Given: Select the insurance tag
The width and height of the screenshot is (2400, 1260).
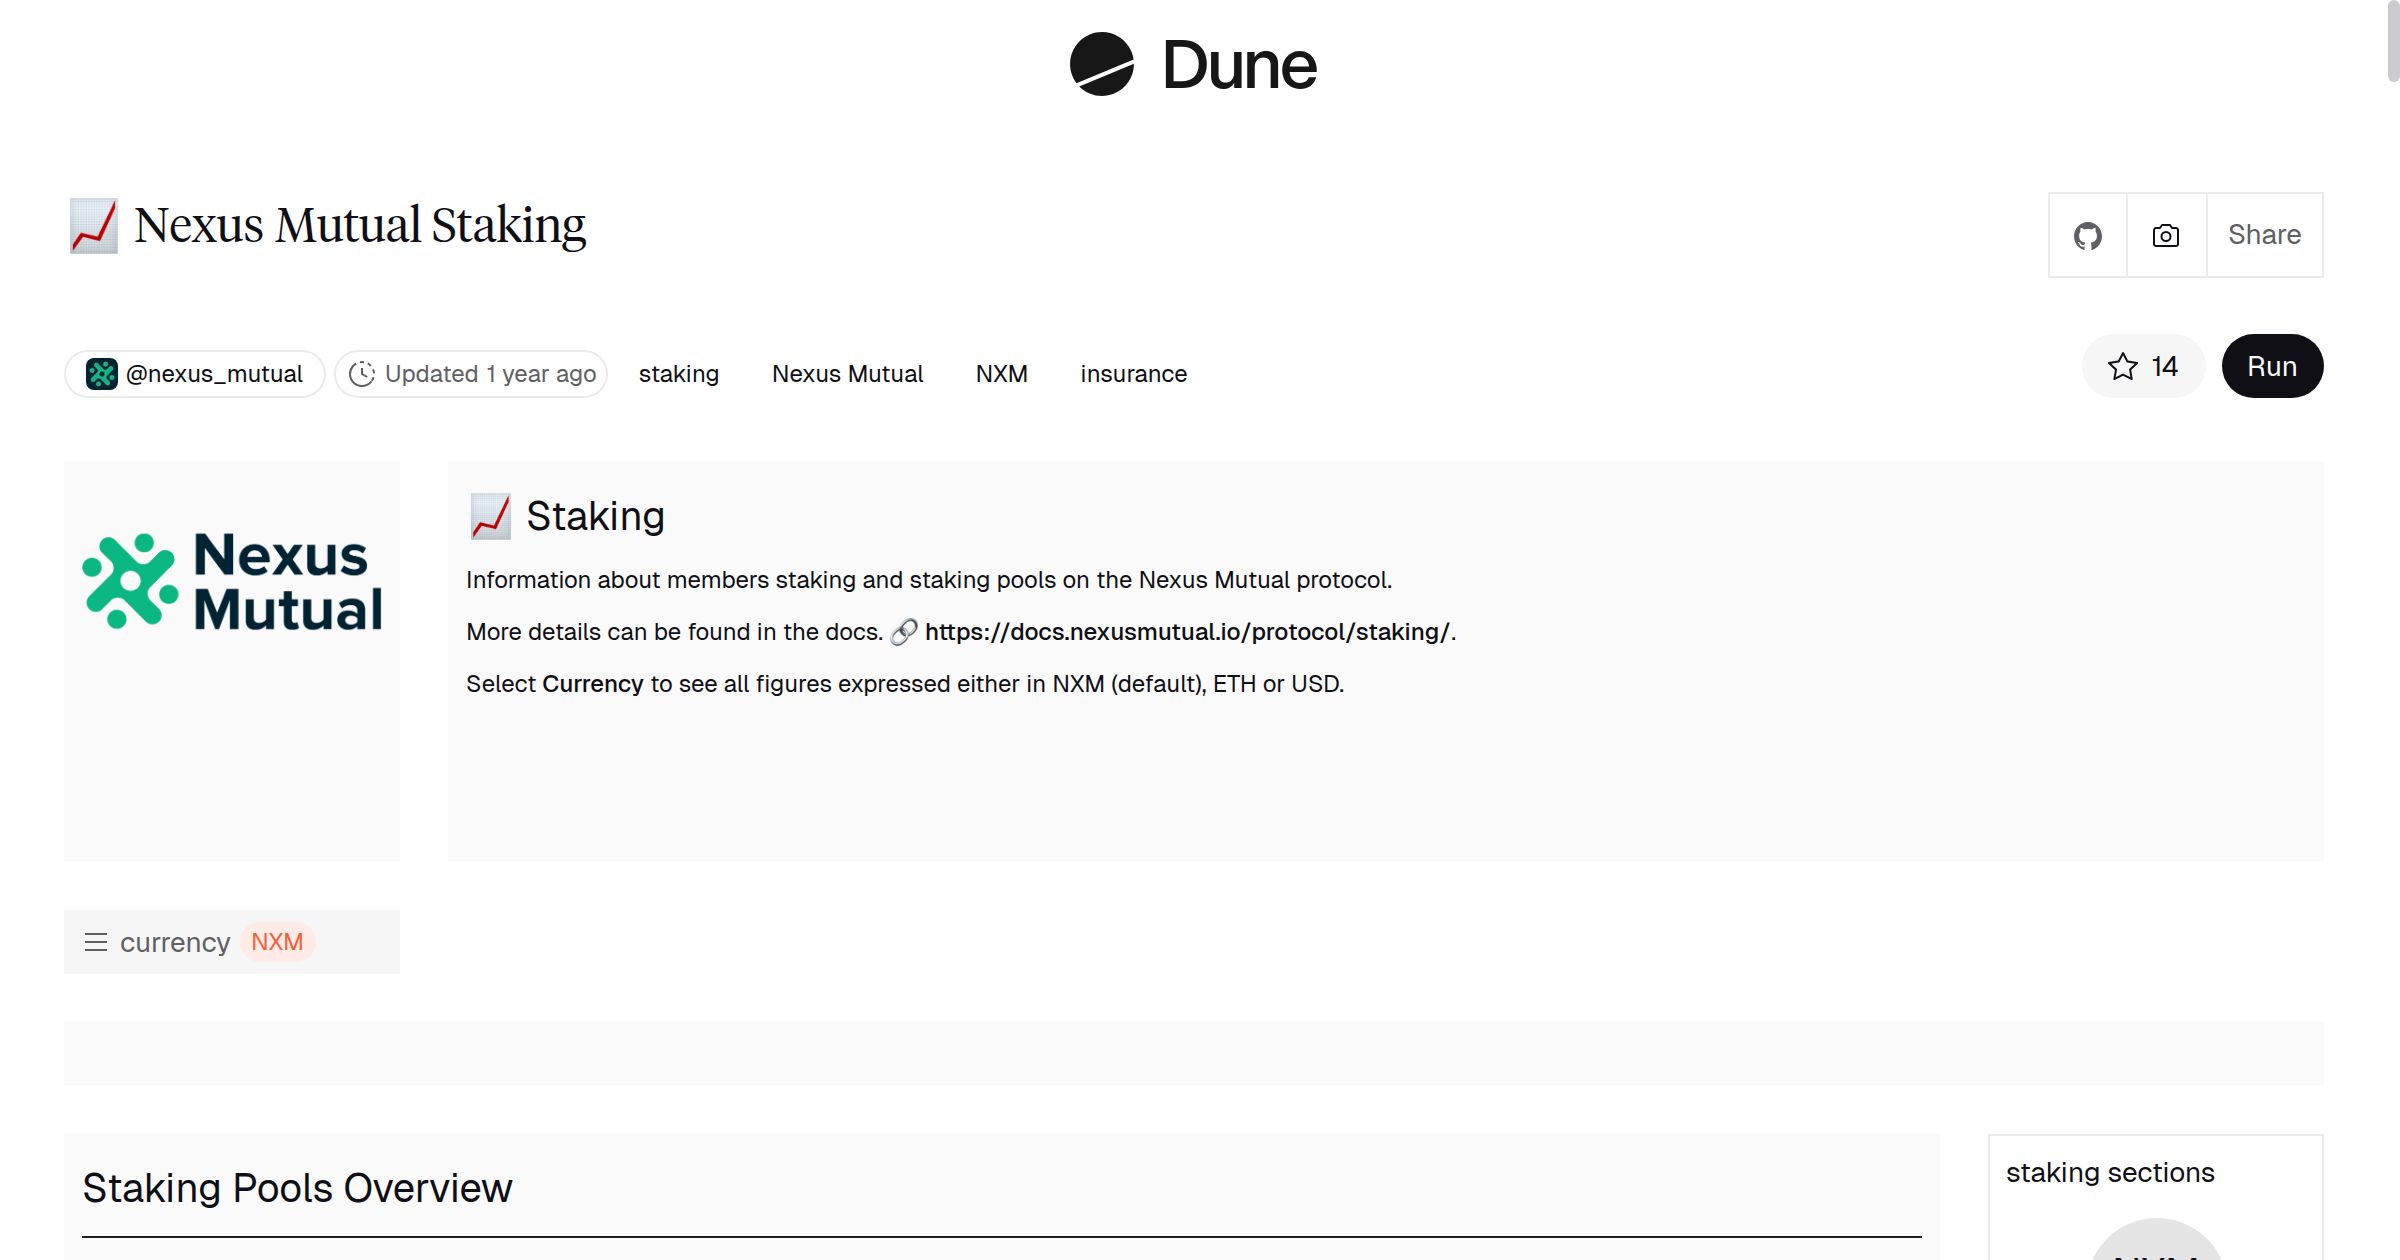Looking at the screenshot, I should [x=1133, y=374].
